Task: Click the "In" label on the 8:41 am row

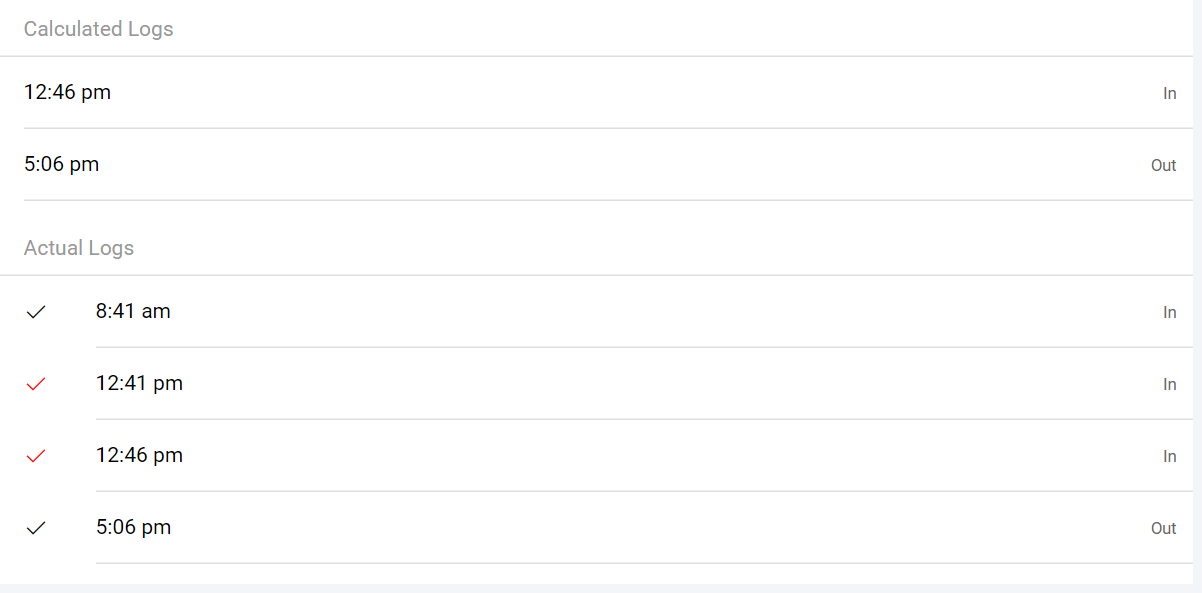Action: point(1169,312)
